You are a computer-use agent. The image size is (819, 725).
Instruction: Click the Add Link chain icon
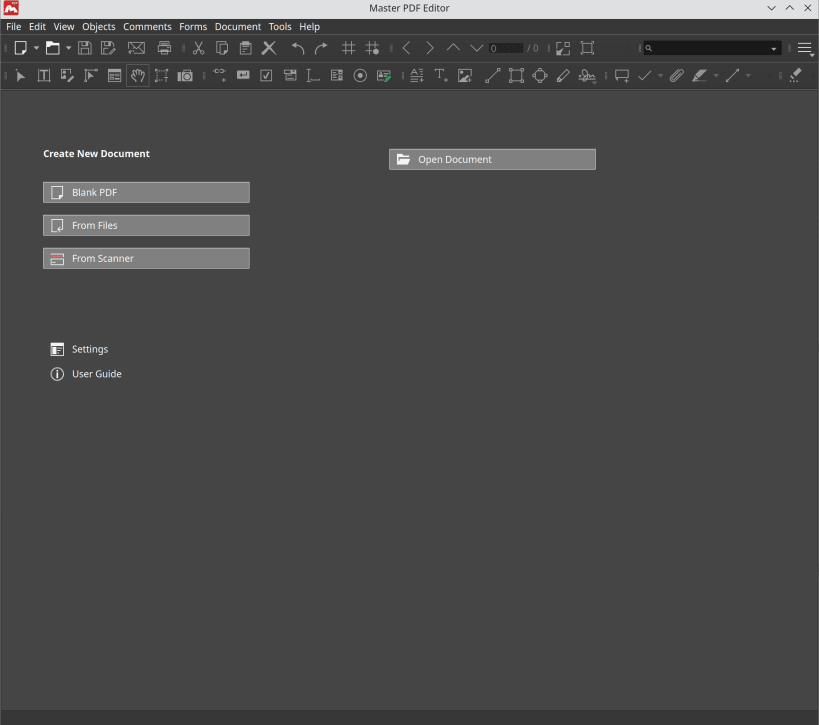pyautogui.click(x=219, y=75)
